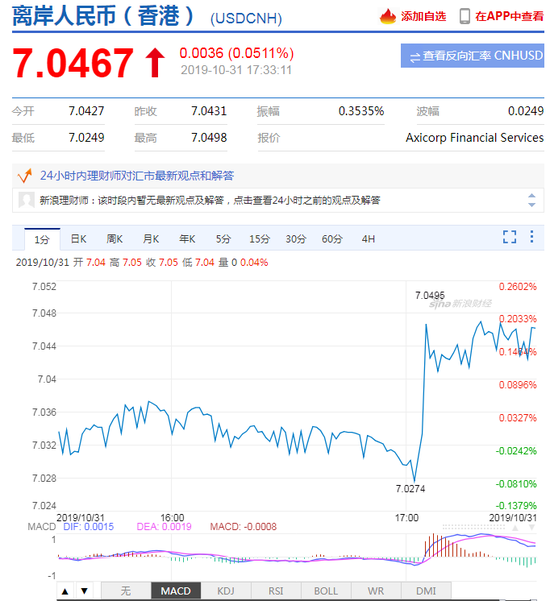Click 最高 value 7.0498
The width and height of the screenshot is (550, 601).
tap(209, 137)
